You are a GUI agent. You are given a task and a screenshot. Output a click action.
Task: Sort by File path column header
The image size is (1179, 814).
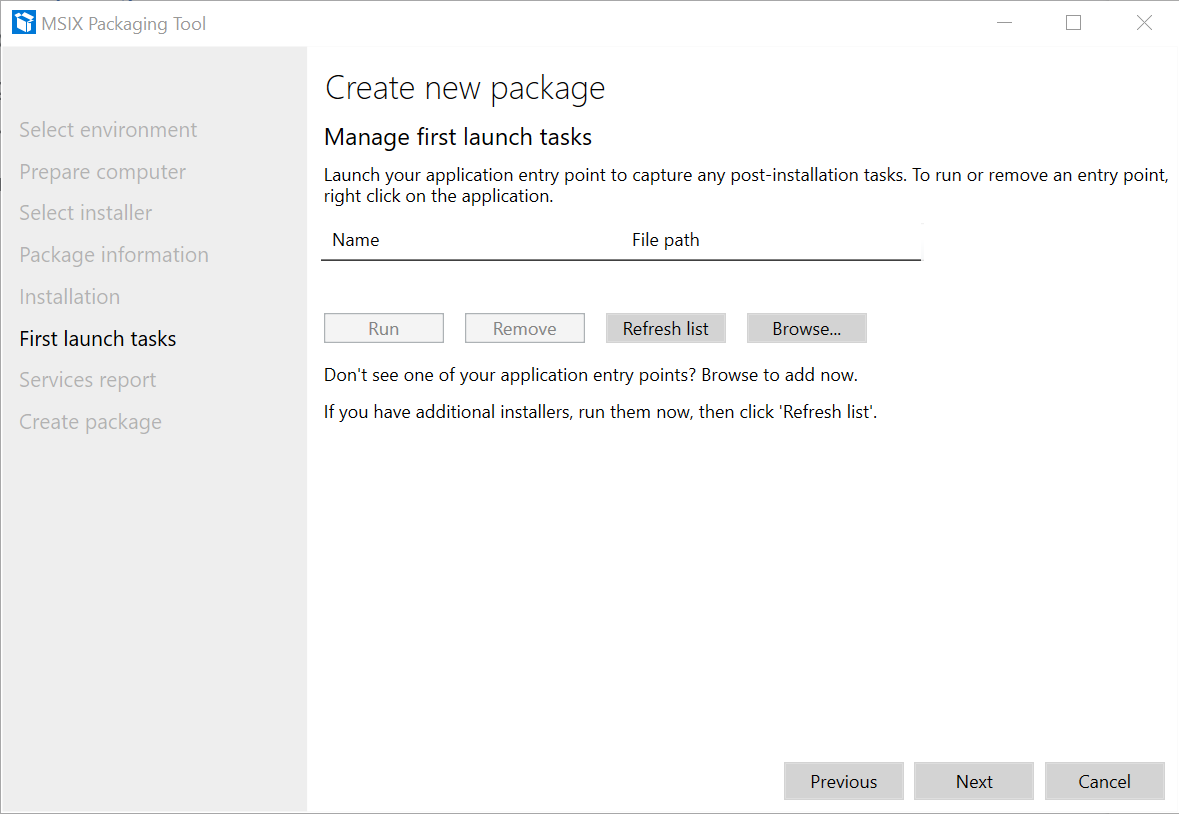(x=665, y=240)
